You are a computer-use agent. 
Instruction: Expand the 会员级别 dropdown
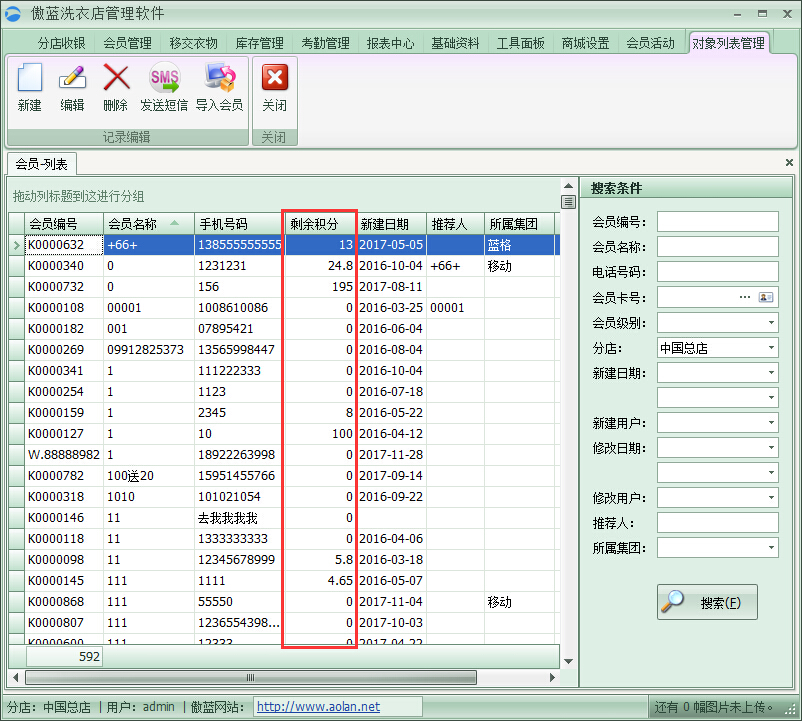point(771,323)
